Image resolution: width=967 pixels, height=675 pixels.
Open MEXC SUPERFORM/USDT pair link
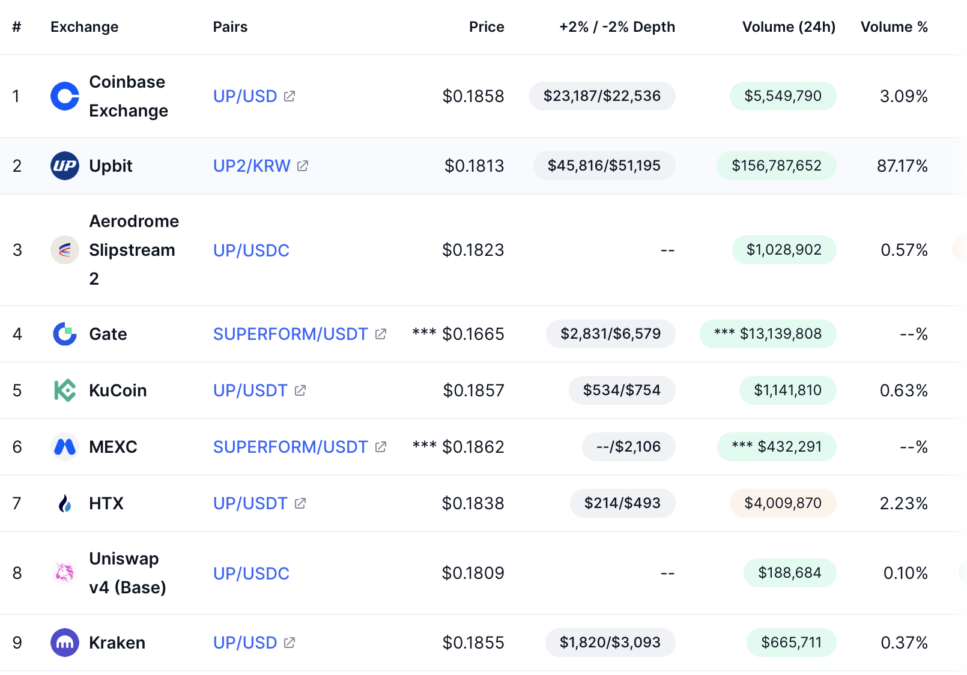tap(290, 446)
